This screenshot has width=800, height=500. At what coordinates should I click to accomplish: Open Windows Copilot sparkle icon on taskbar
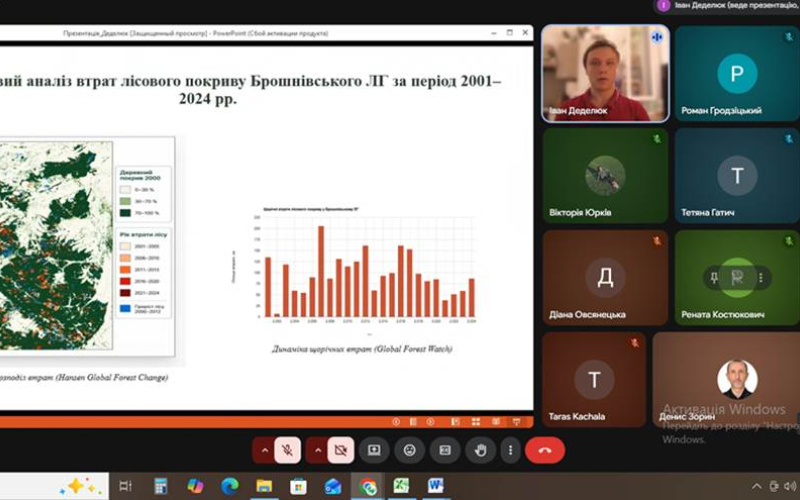click(81, 486)
